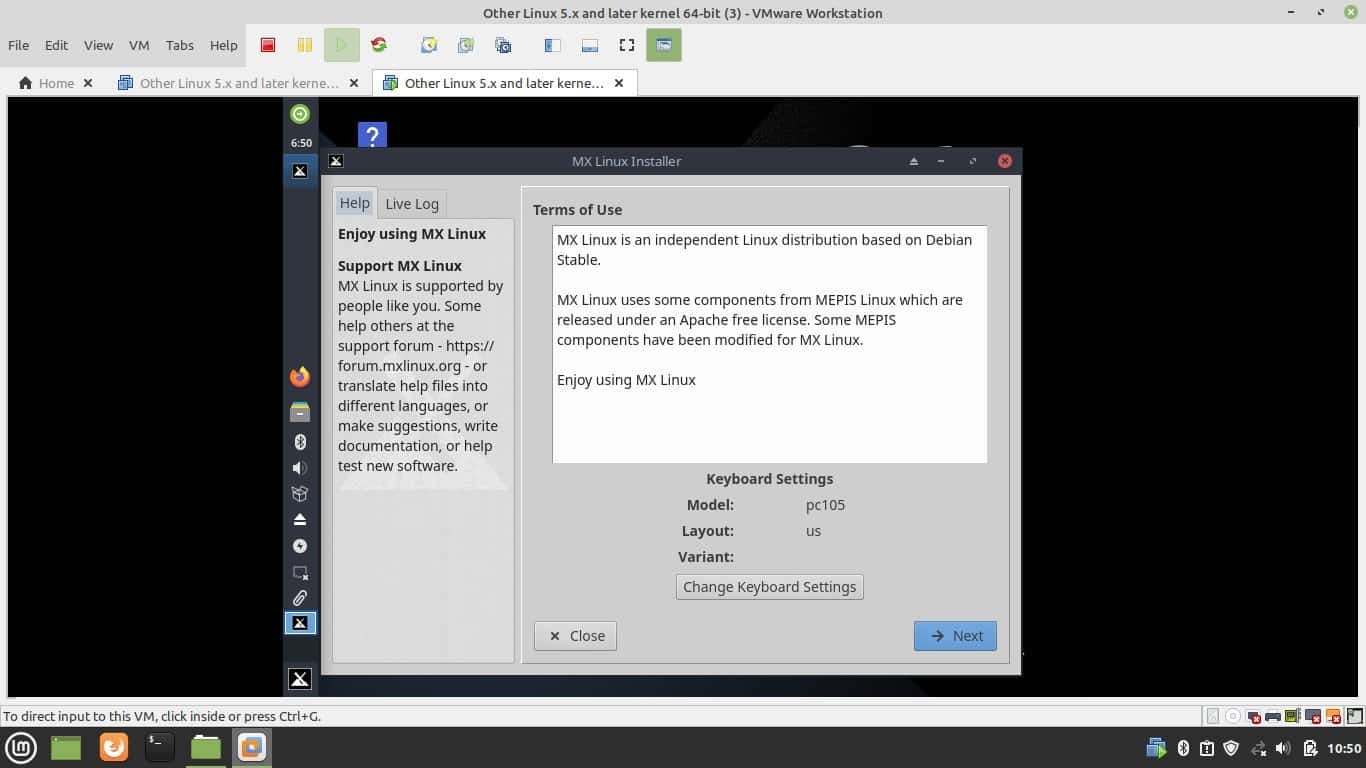The height and width of the screenshot is (768, 1366).
Task: Click the green logout icon atop MX panel
Action: click(300, 114)
